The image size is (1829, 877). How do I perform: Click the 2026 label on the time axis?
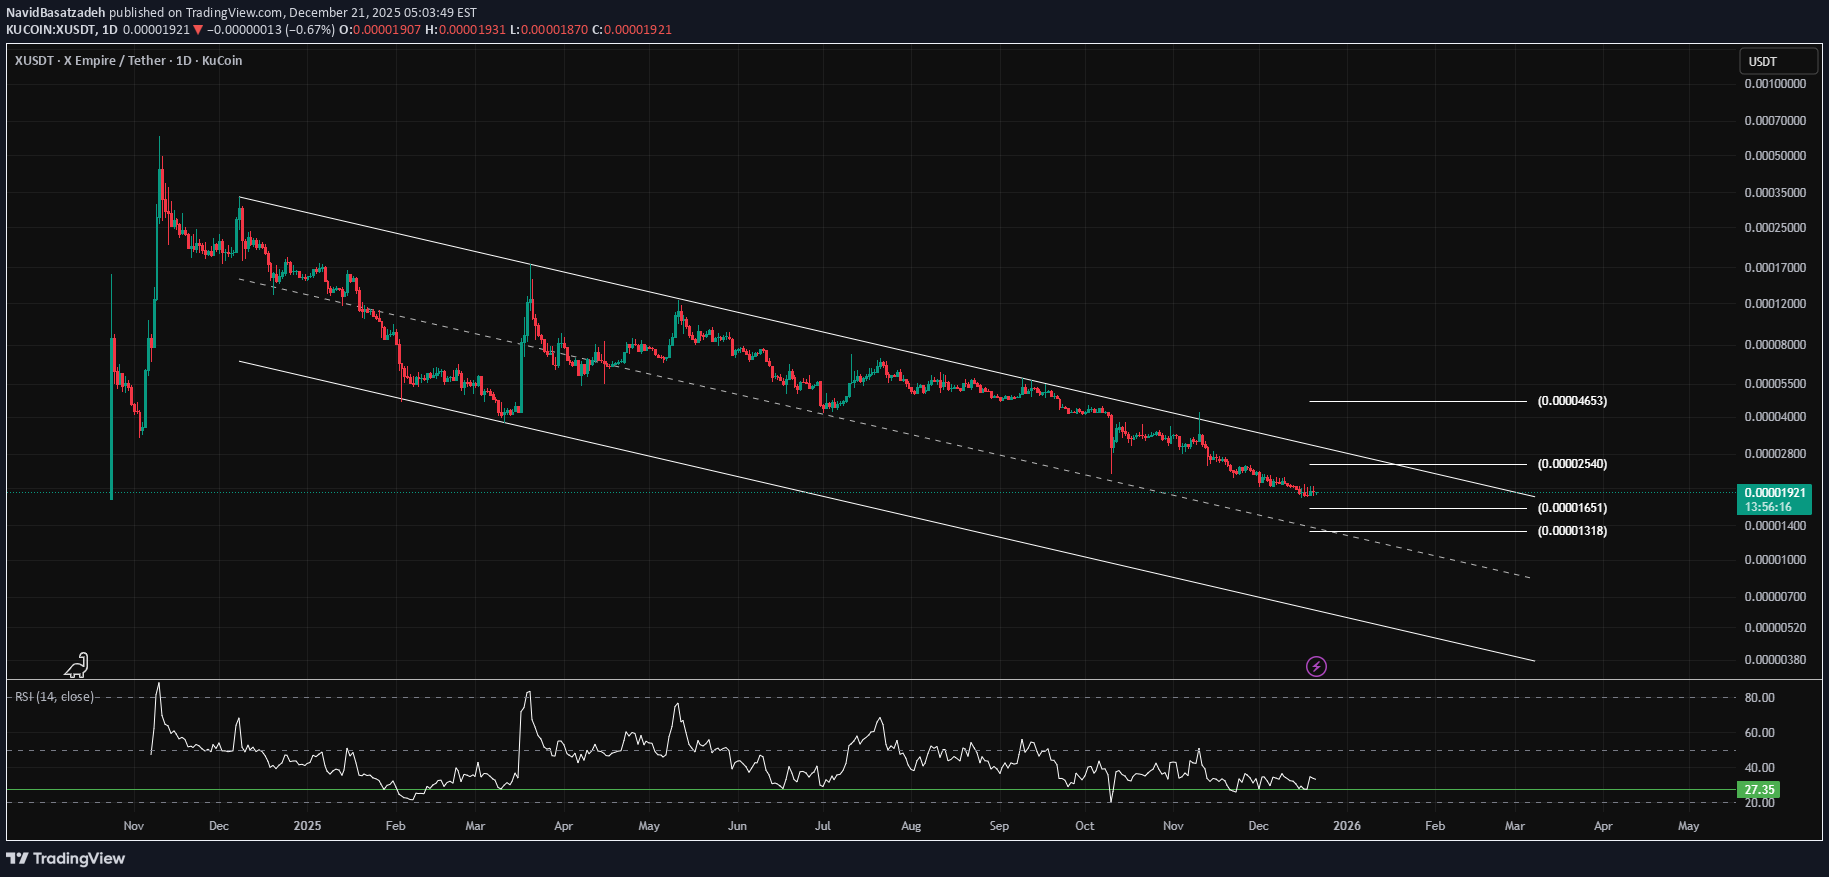pos(1346,826)
